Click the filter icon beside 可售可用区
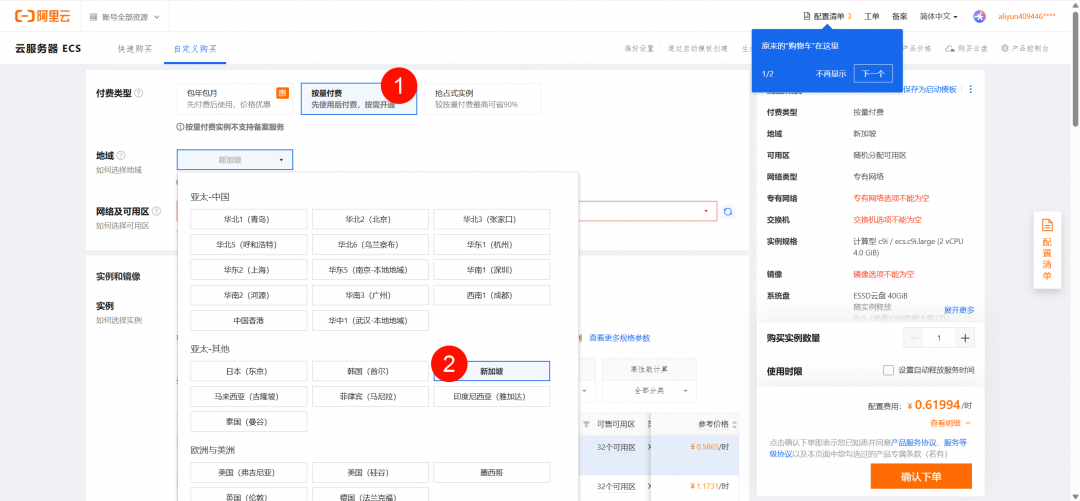 point(587,424)
